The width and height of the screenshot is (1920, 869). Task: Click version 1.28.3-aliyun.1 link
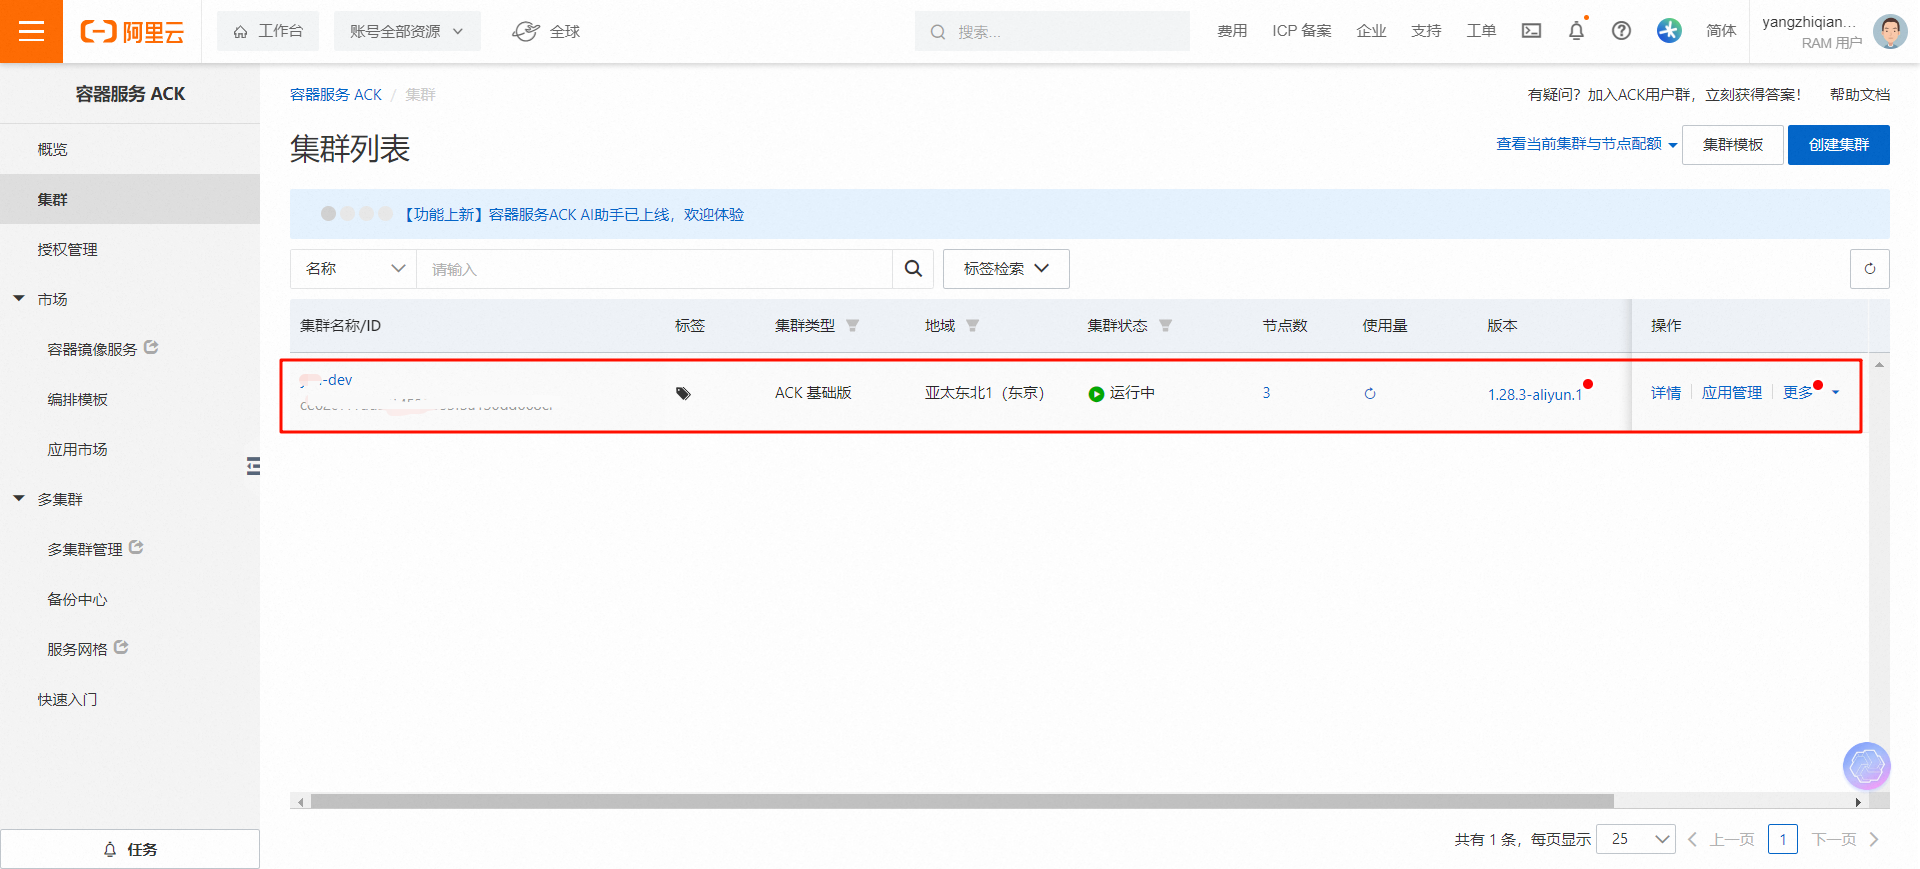click(1535, 395)
